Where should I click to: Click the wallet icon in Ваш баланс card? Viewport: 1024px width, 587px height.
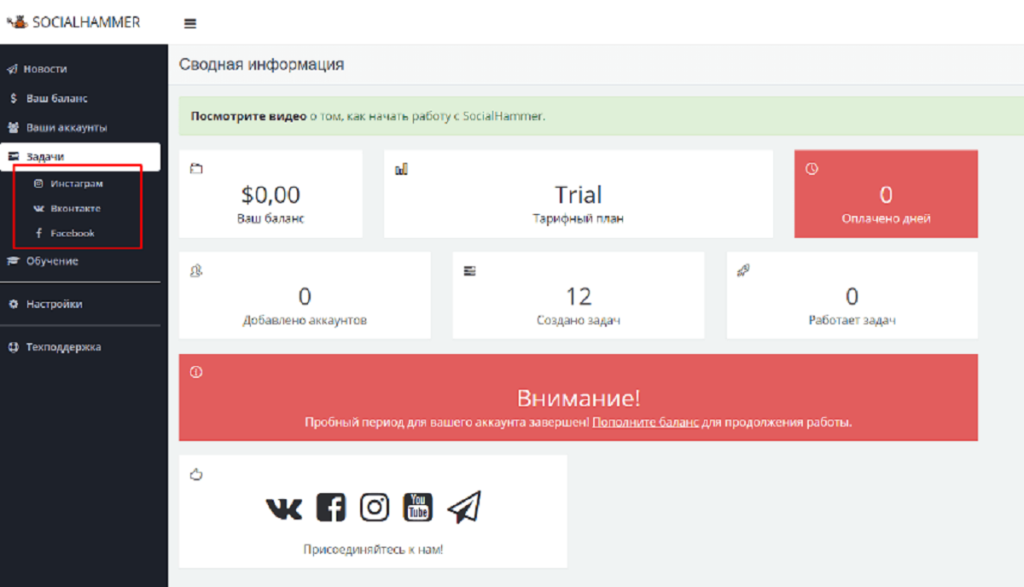[x=196, y=169]
